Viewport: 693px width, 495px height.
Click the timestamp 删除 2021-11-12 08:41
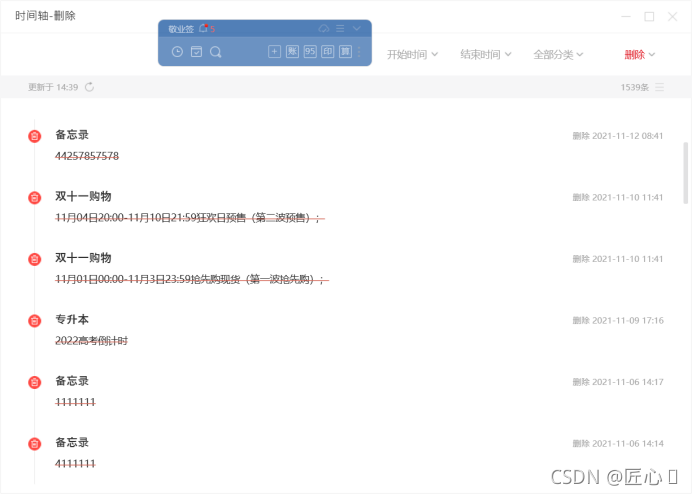[618, 136]
